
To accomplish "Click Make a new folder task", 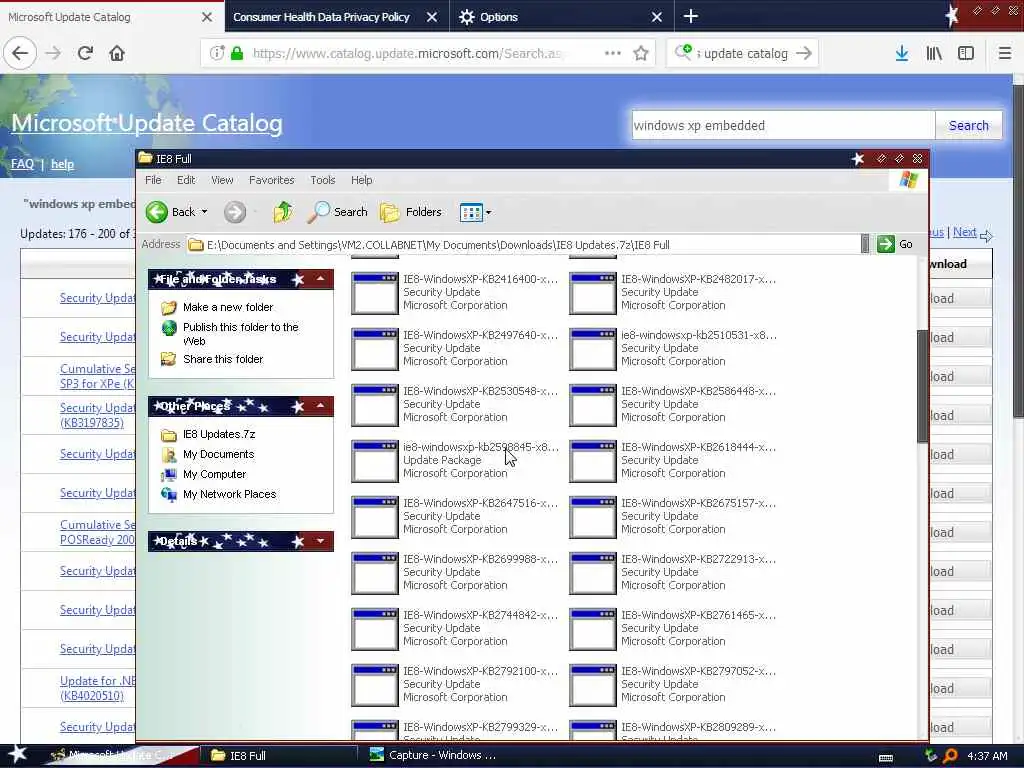I will tap(228, 307).
